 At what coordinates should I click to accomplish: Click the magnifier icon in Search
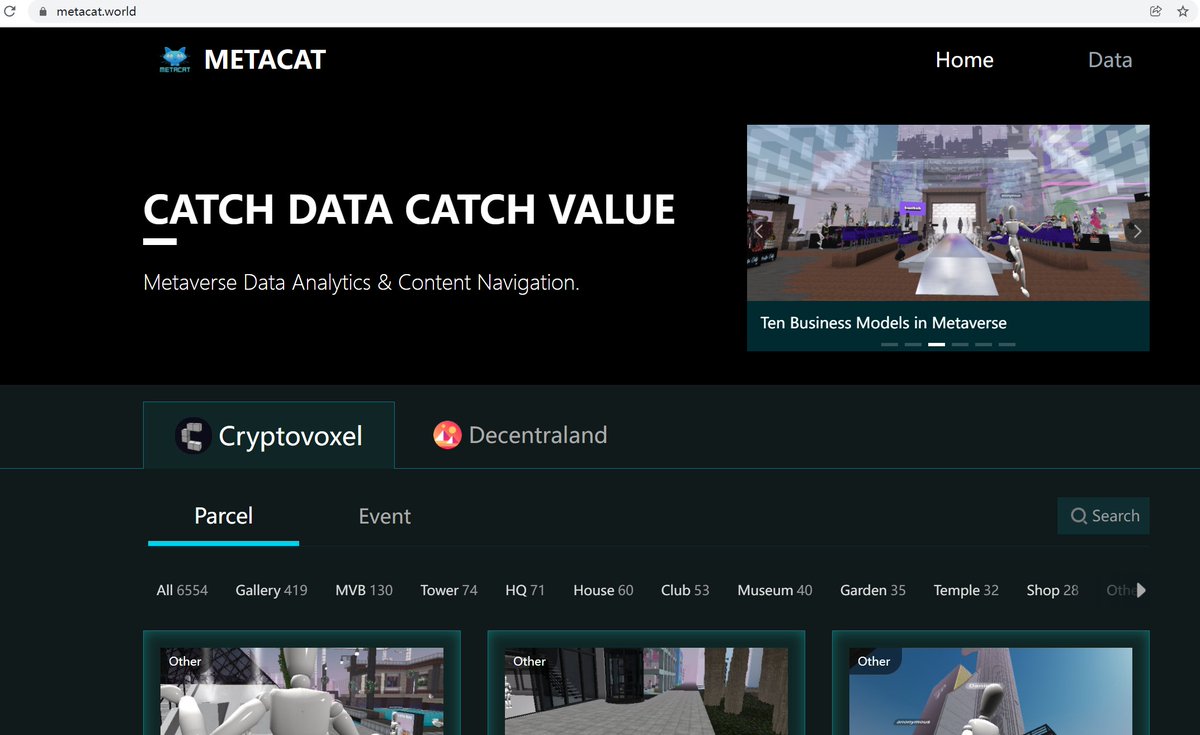tap(1079, 516)
